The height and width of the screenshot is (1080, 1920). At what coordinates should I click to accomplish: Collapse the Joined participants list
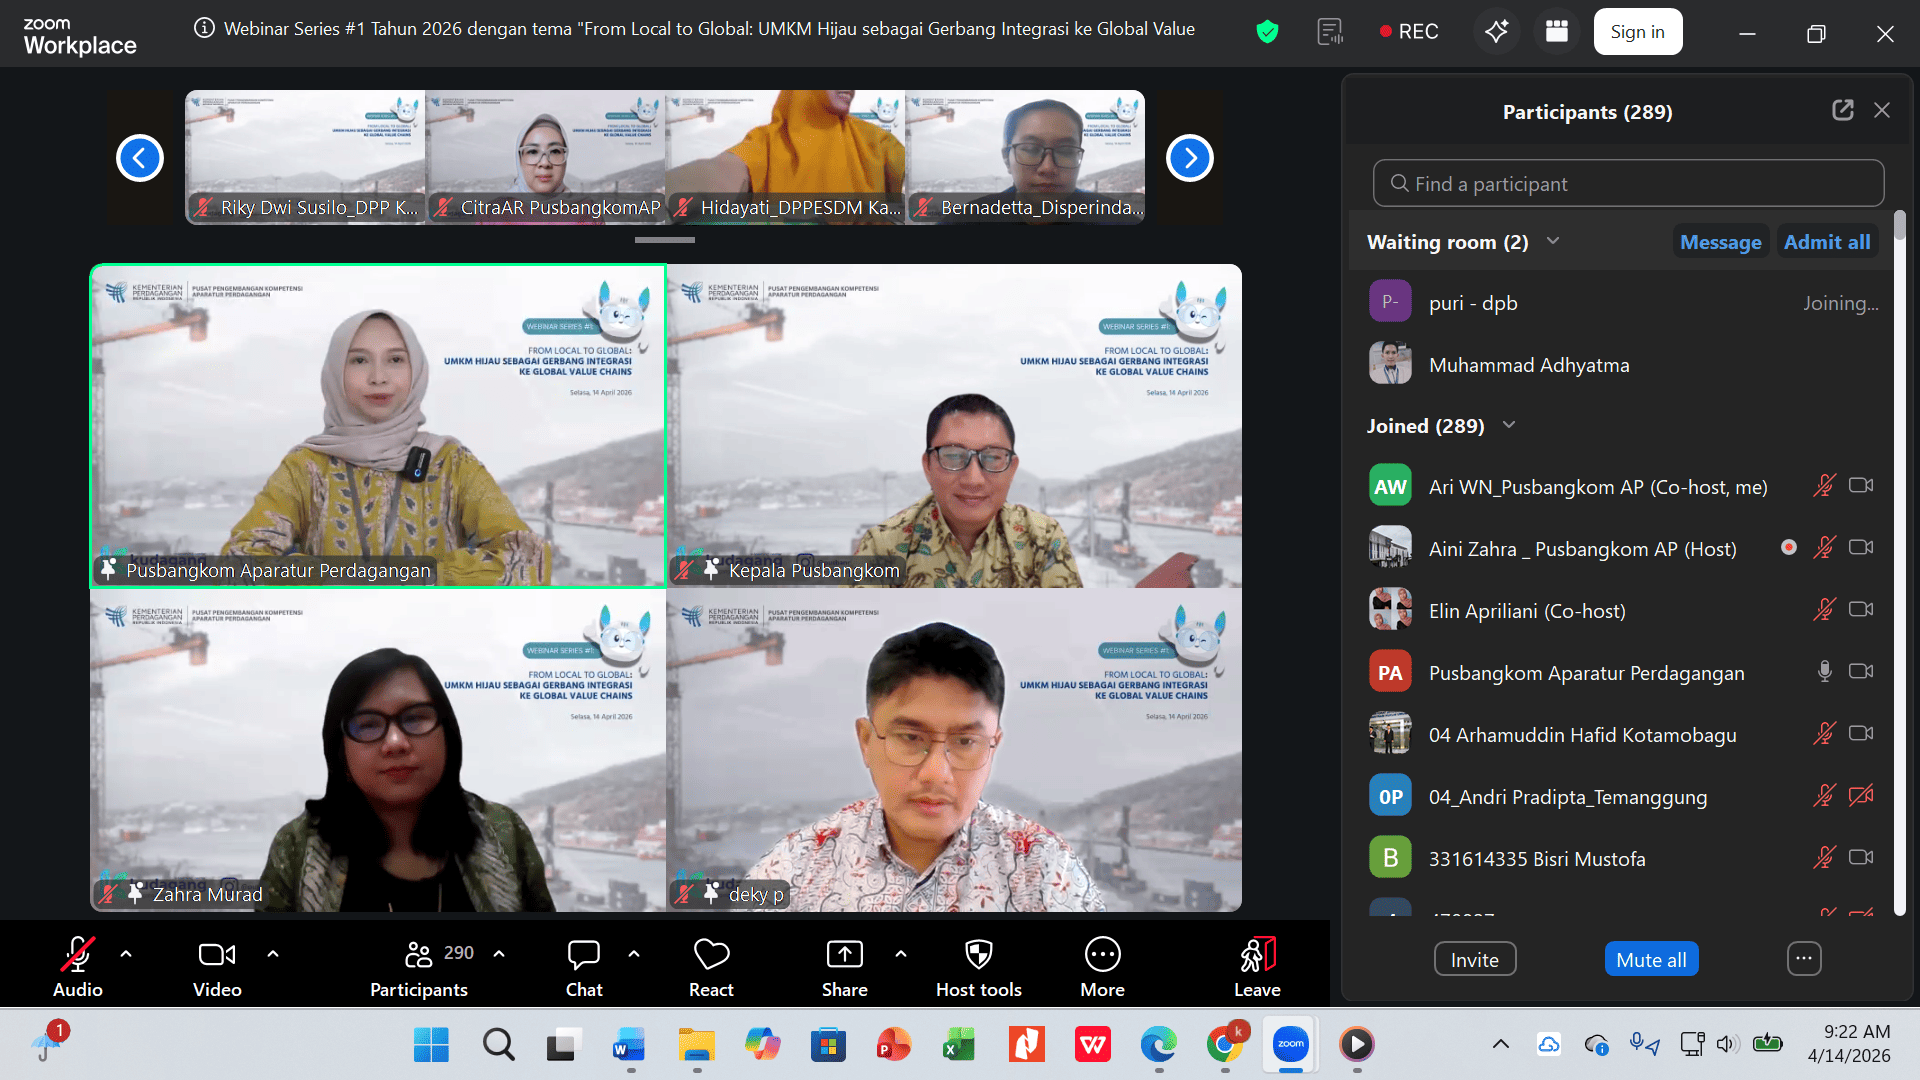[1509, 425]
